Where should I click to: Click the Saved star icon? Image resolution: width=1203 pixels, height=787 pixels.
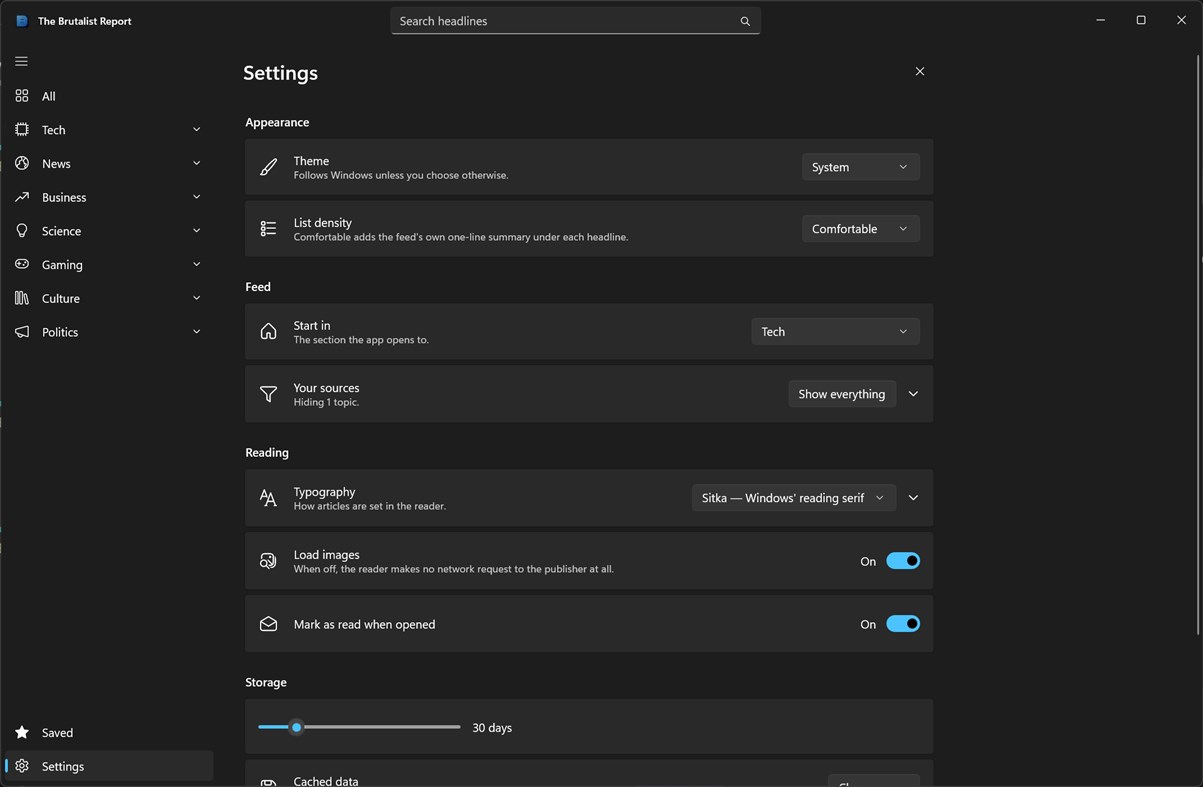point(22,733)
